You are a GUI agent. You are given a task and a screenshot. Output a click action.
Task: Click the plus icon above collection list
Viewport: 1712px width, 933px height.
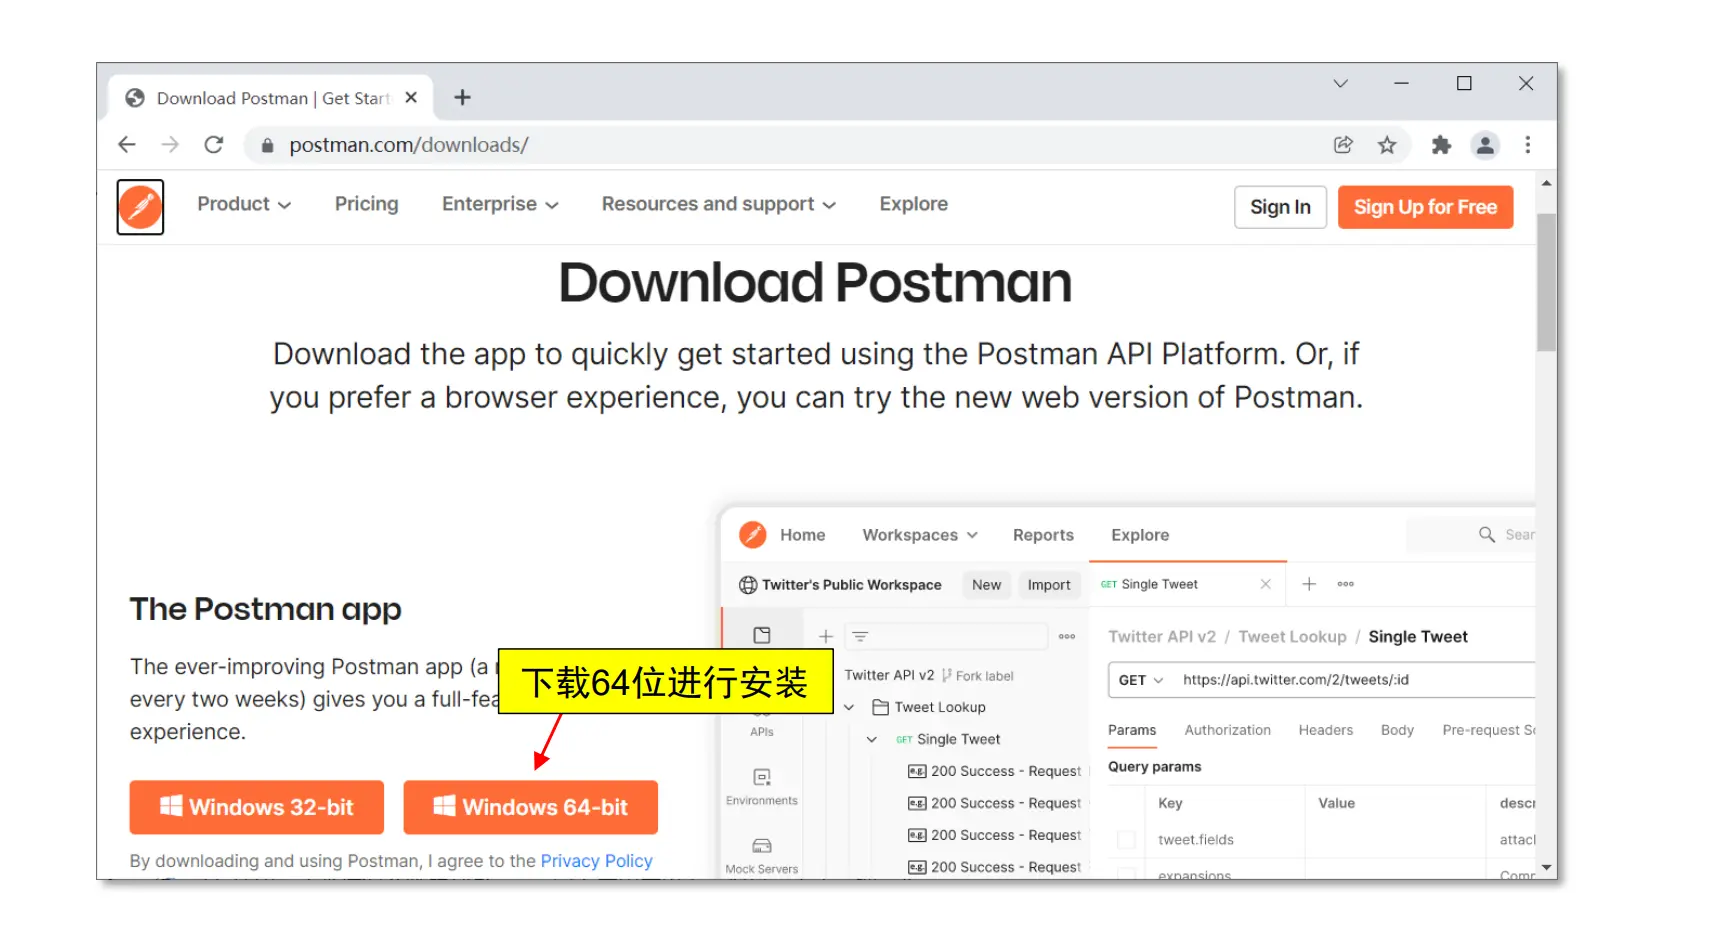(x=826, y=636)
